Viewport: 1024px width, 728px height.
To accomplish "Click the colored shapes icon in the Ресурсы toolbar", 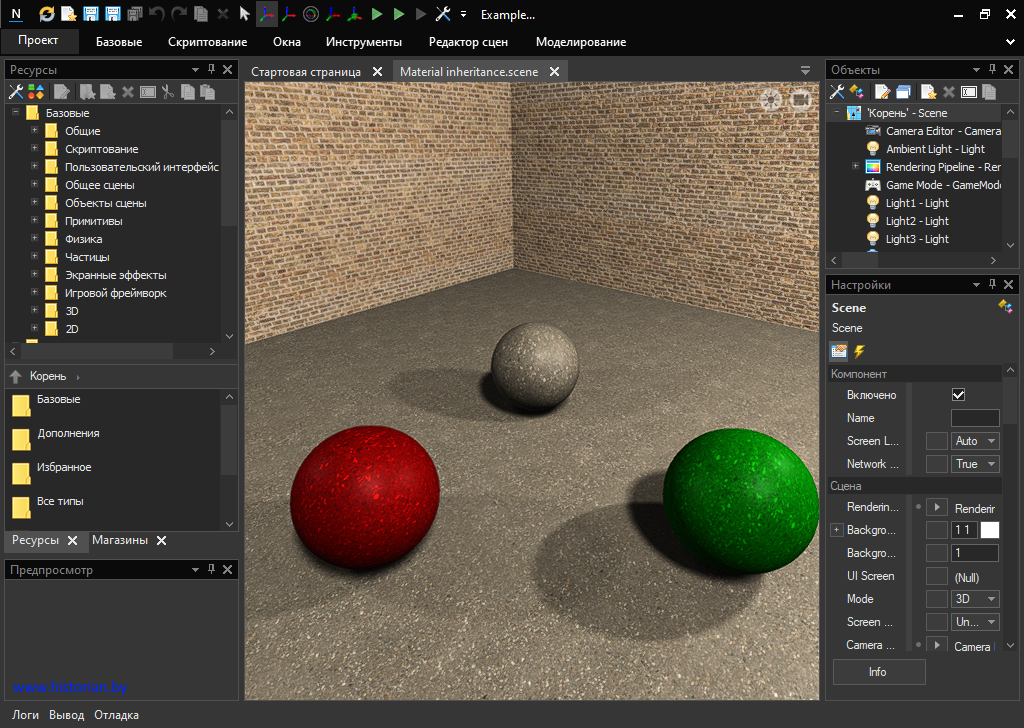I will tap(36, 92).
